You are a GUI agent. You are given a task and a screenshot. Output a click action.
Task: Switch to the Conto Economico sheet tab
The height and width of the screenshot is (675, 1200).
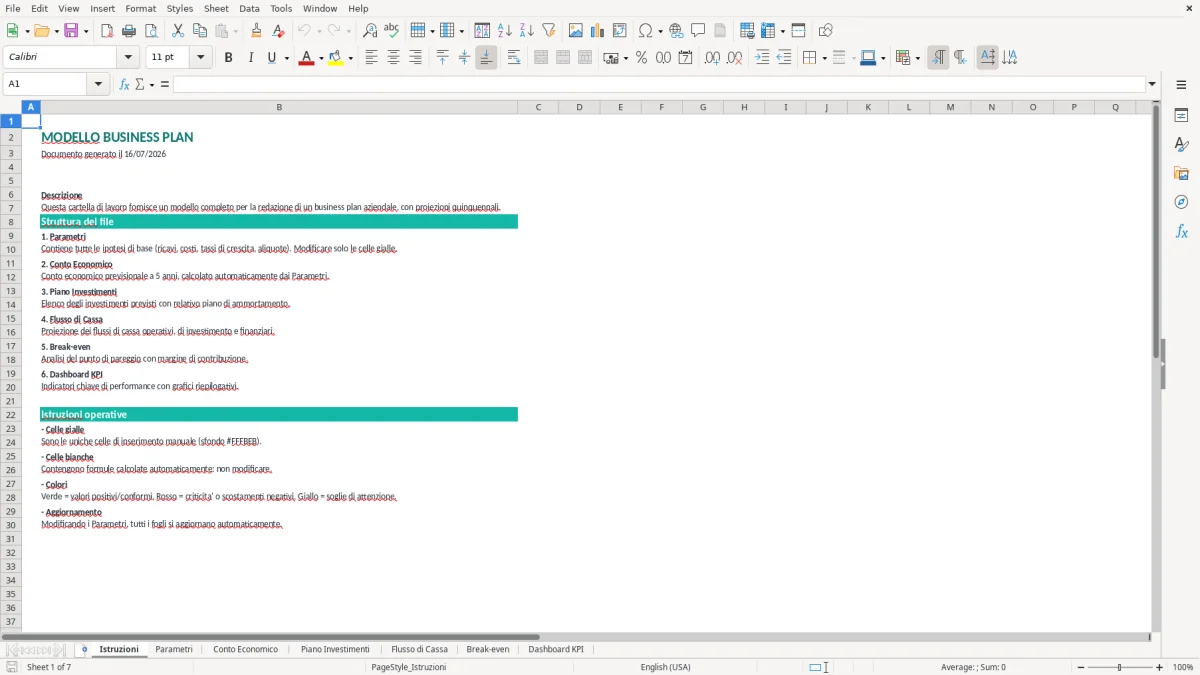point(245,649)
